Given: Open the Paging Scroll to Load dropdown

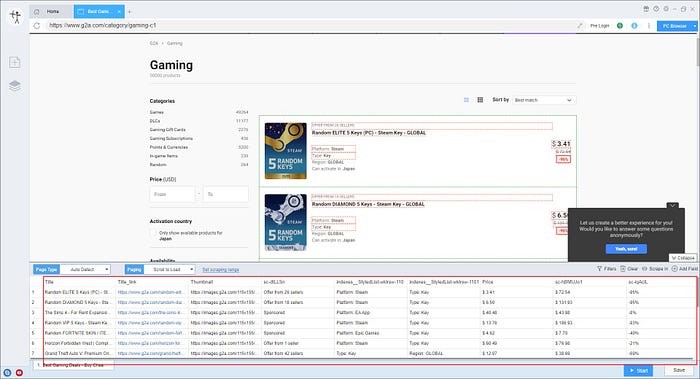Looking at the screenshot, I should pos(169,270).
